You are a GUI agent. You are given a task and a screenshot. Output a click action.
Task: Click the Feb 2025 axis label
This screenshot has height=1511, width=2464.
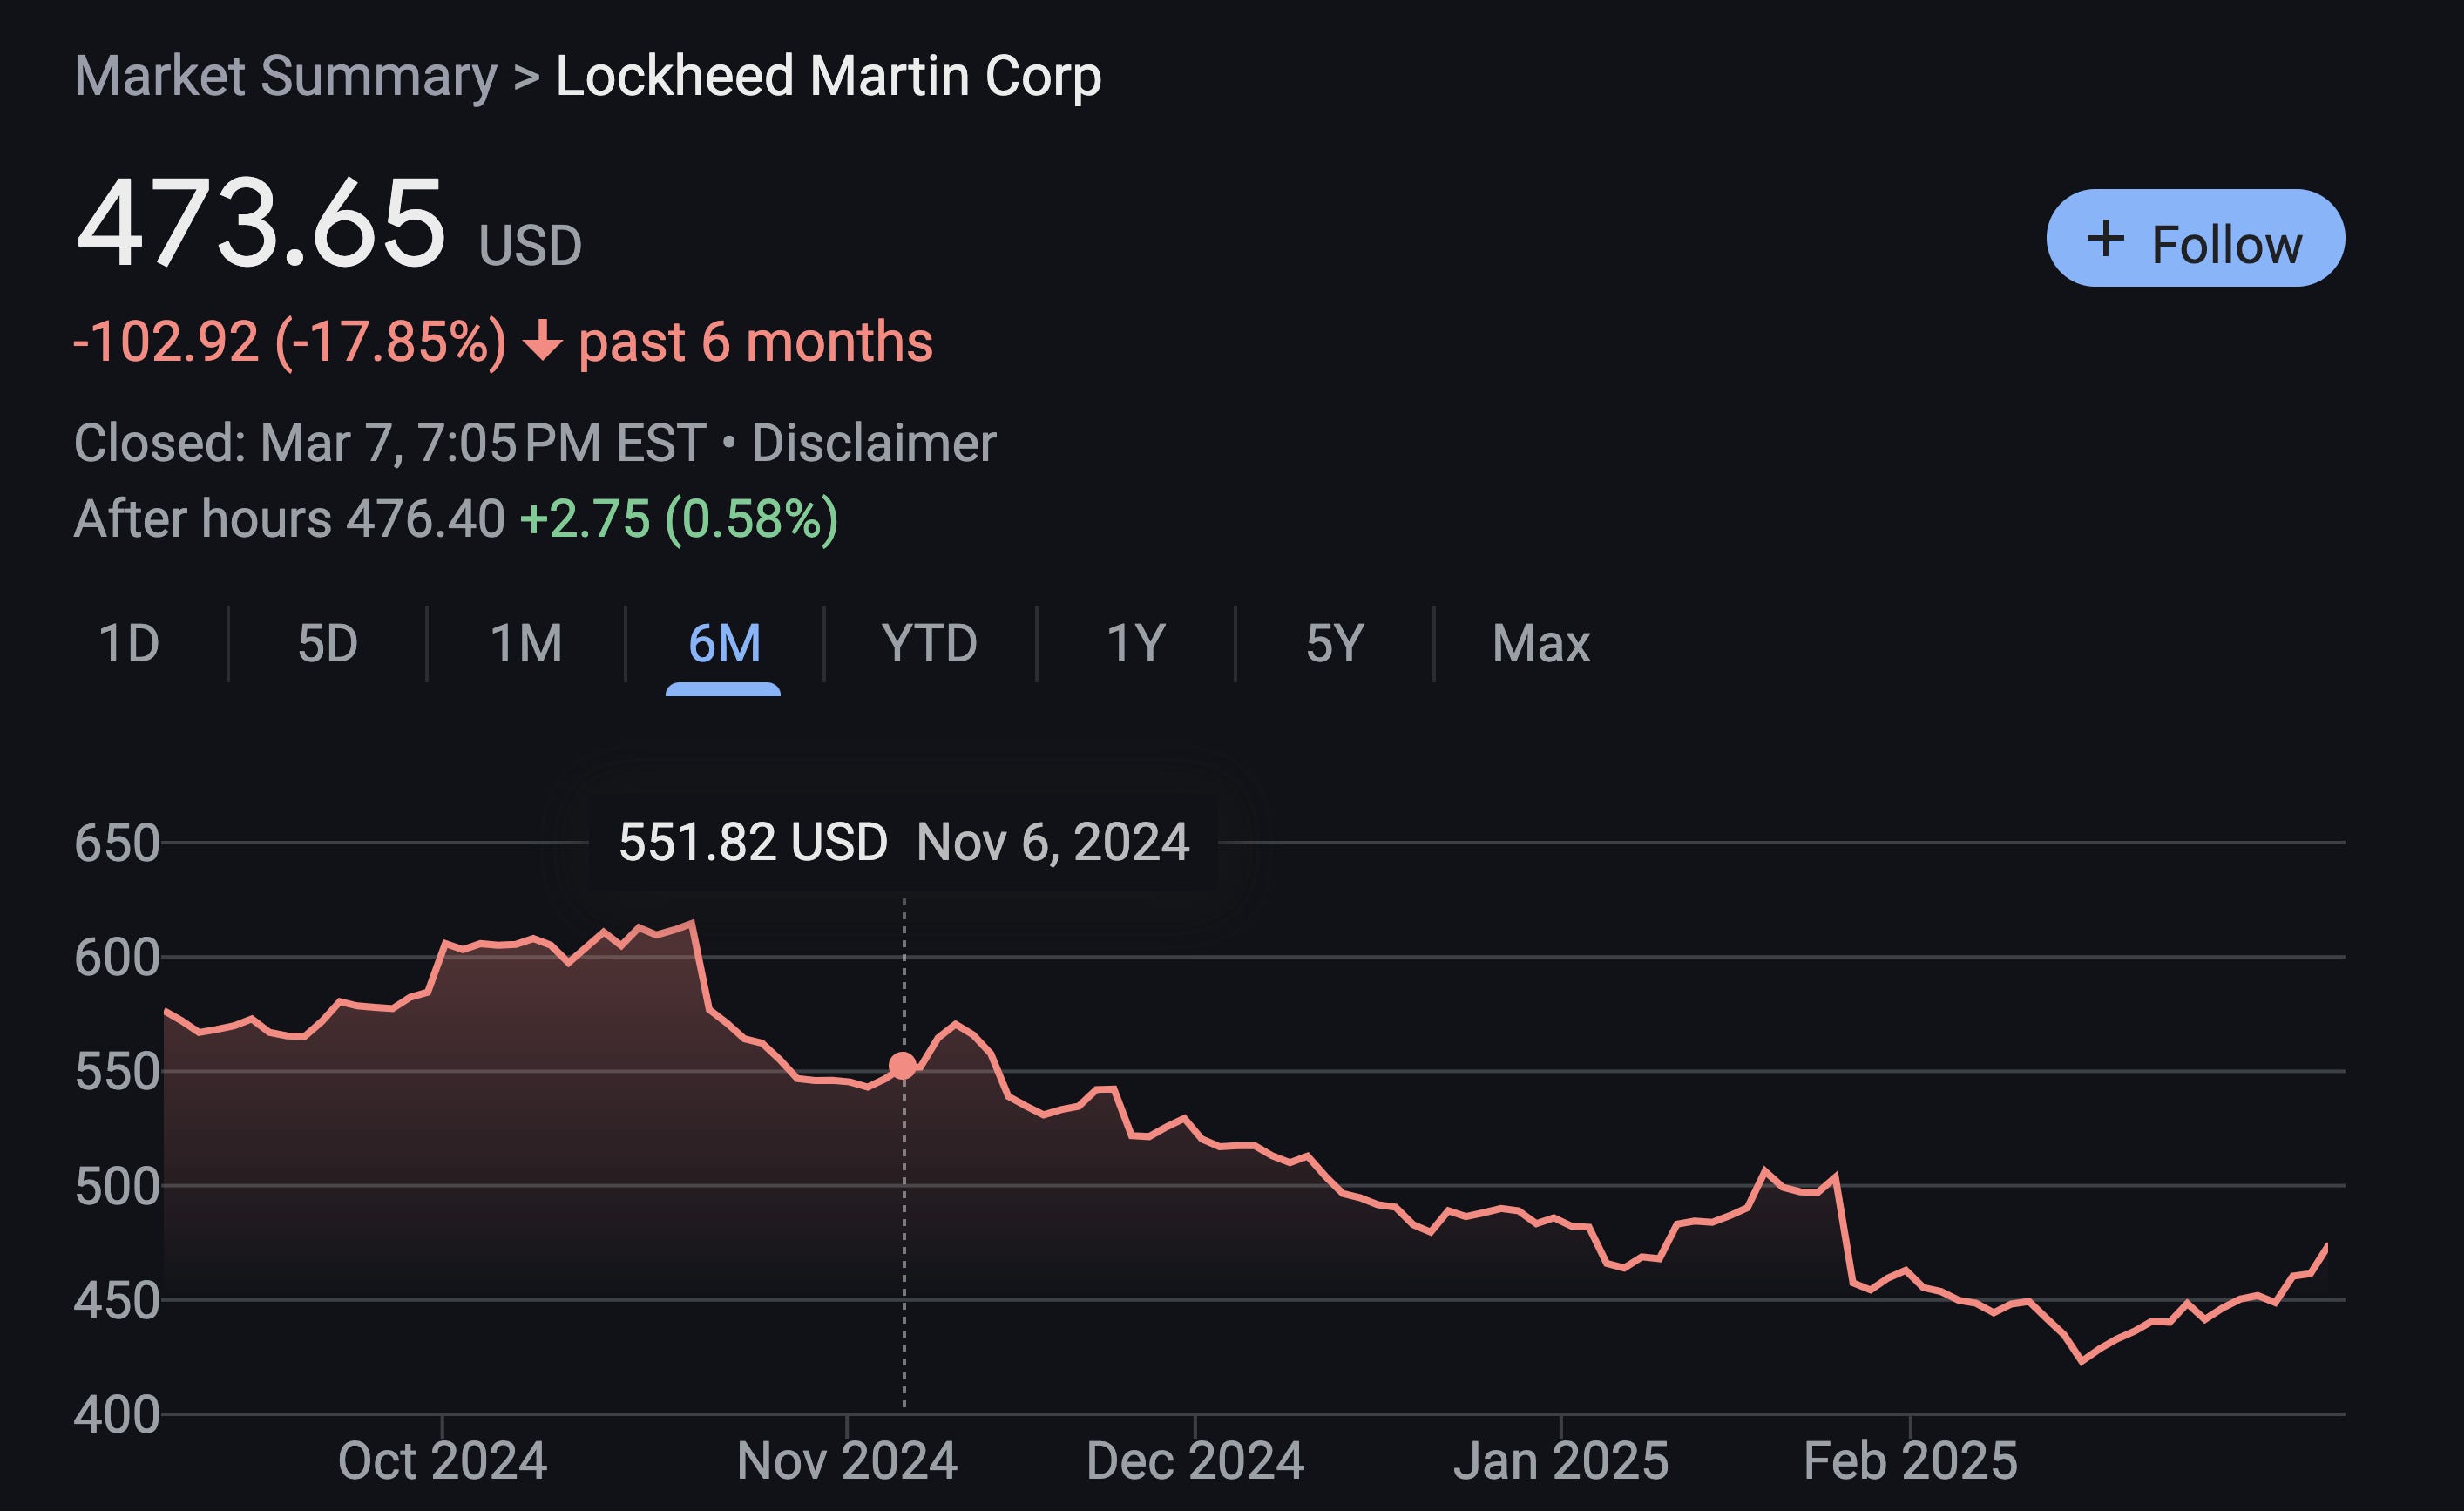pyautogui.click(x=1910, y=1461)
